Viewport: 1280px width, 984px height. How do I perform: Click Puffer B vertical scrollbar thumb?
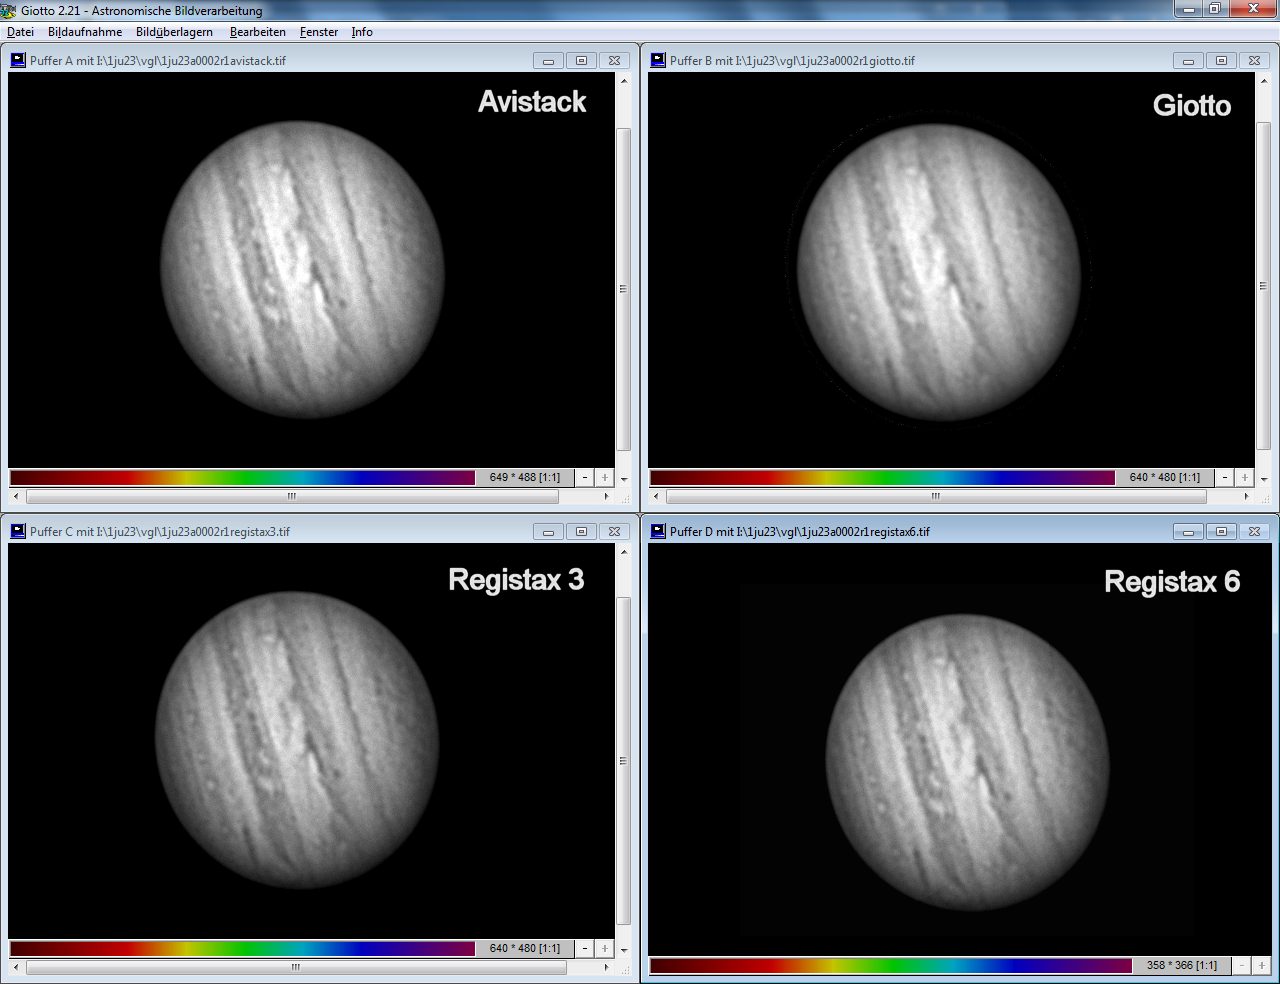click(x=1264, y=287)
